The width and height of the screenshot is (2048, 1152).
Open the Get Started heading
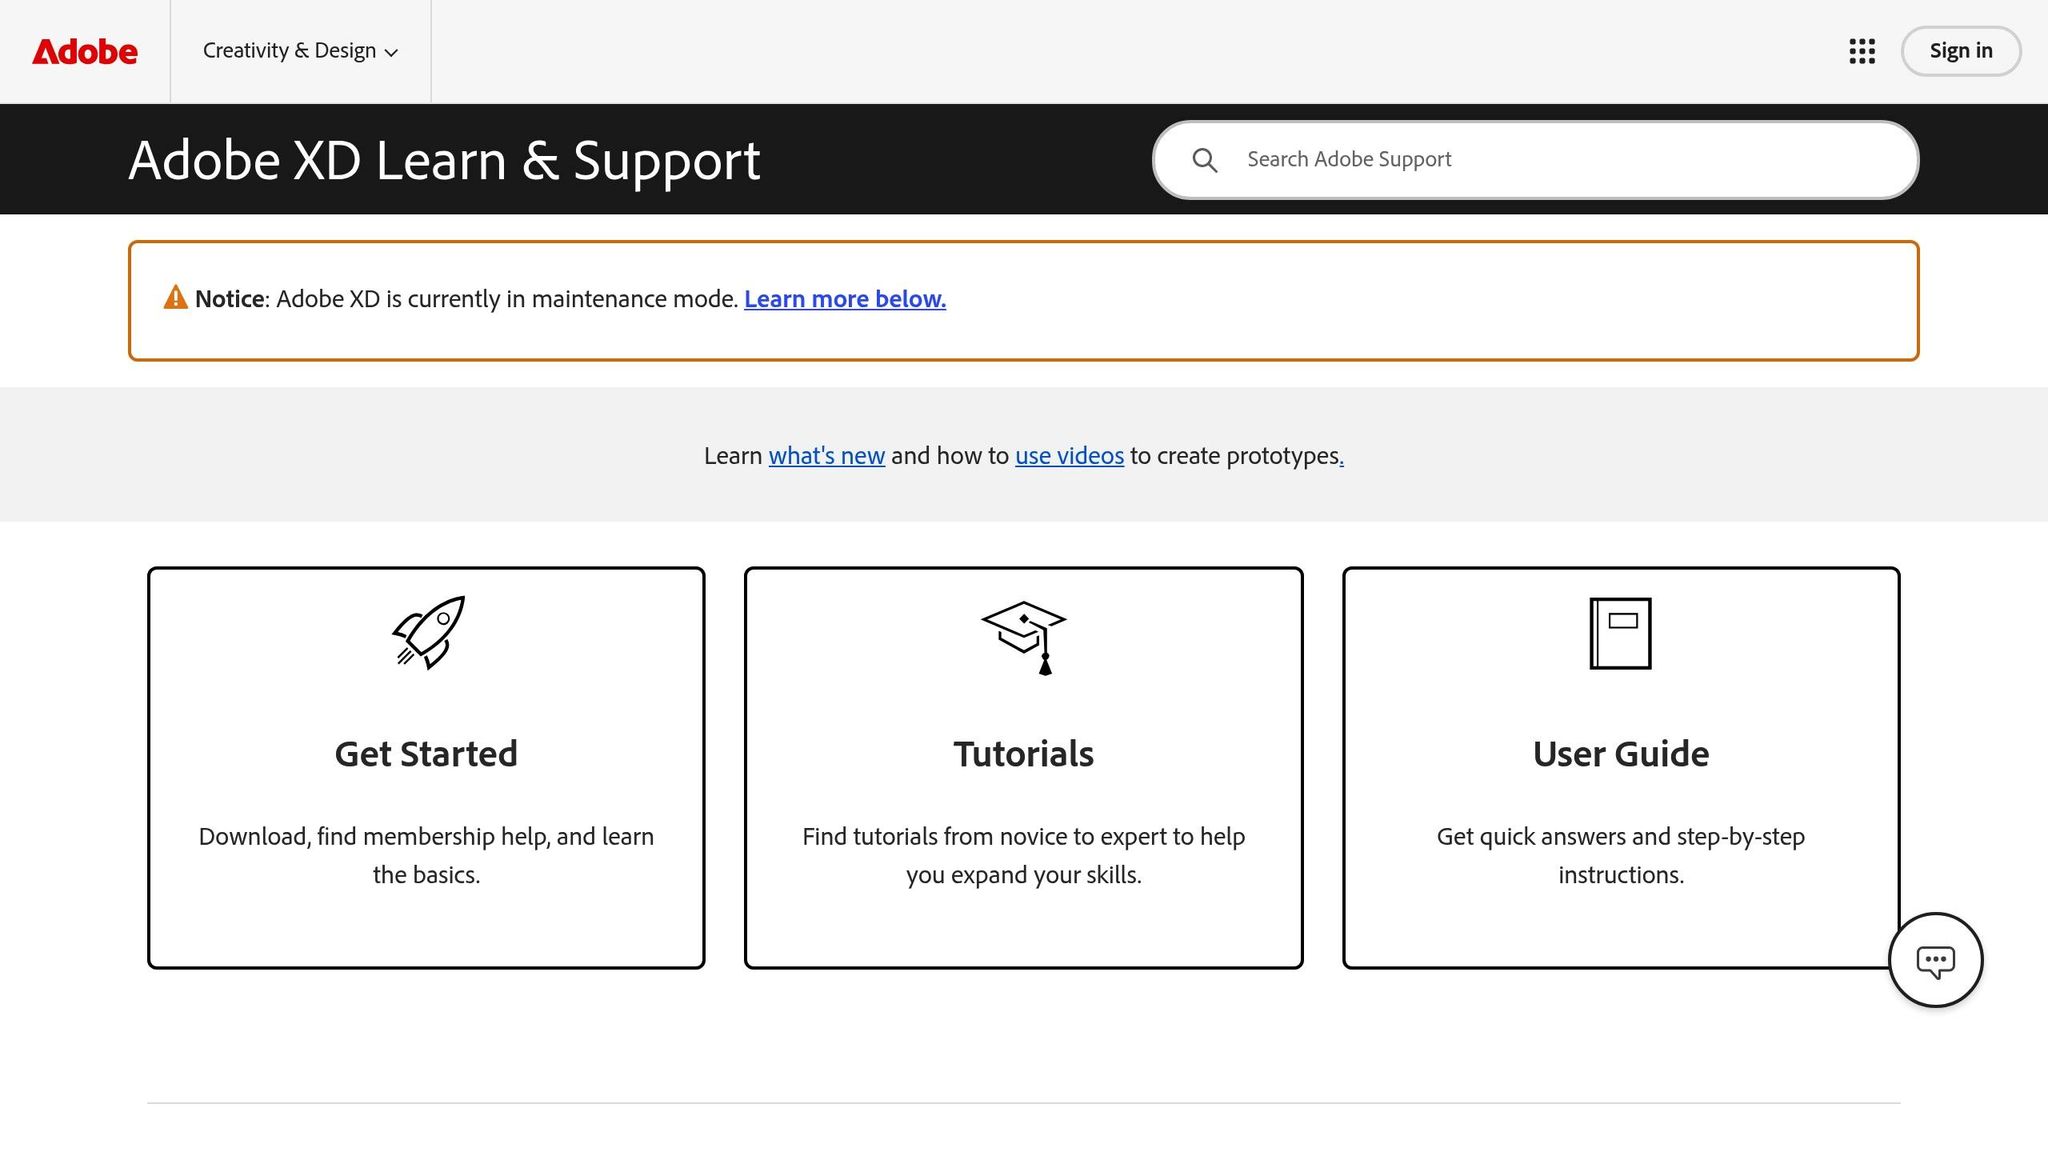426,754
